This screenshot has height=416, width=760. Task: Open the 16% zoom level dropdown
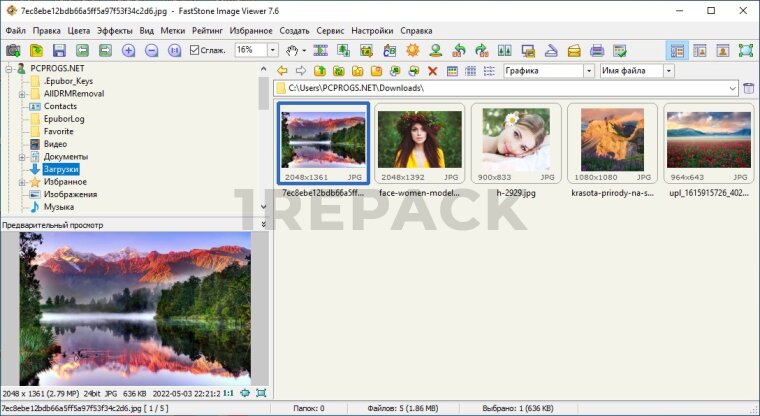click(x=272, y=50)
